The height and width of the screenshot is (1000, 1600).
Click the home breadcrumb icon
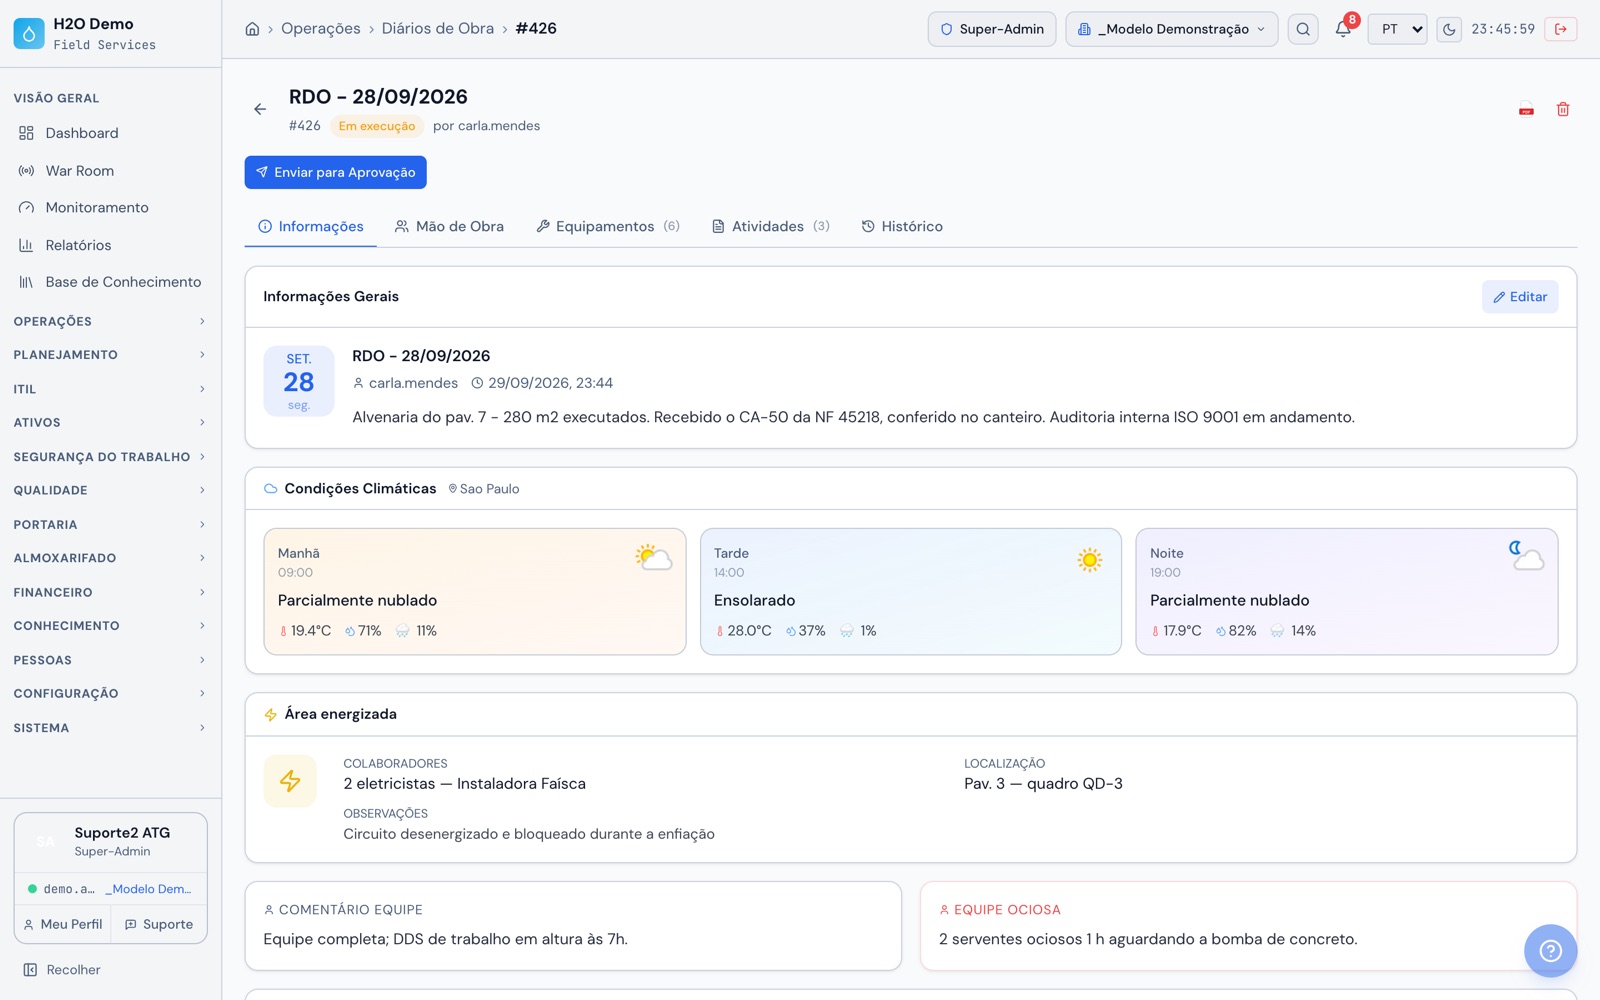(252, 29)
